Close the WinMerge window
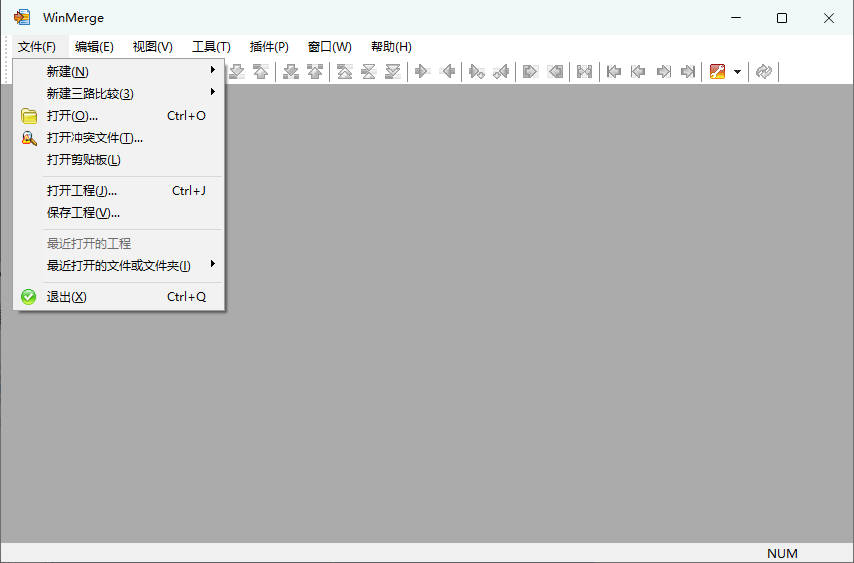 click(828, 18)
